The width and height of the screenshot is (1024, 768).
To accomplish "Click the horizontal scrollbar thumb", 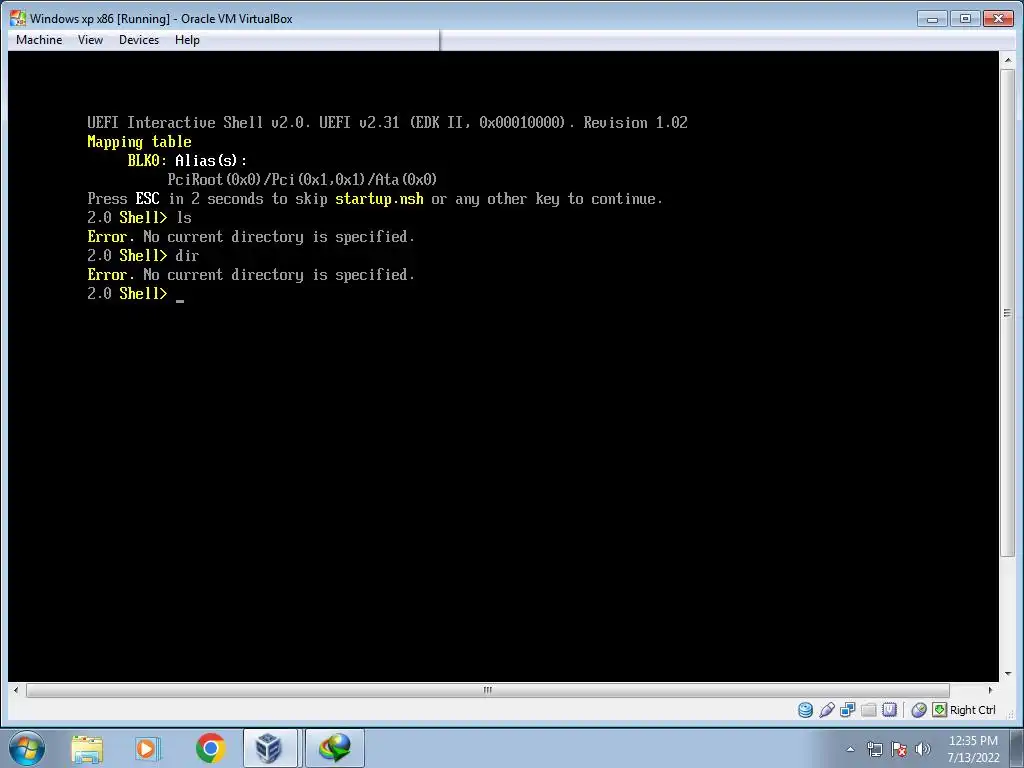I will [x=487, y=690].
